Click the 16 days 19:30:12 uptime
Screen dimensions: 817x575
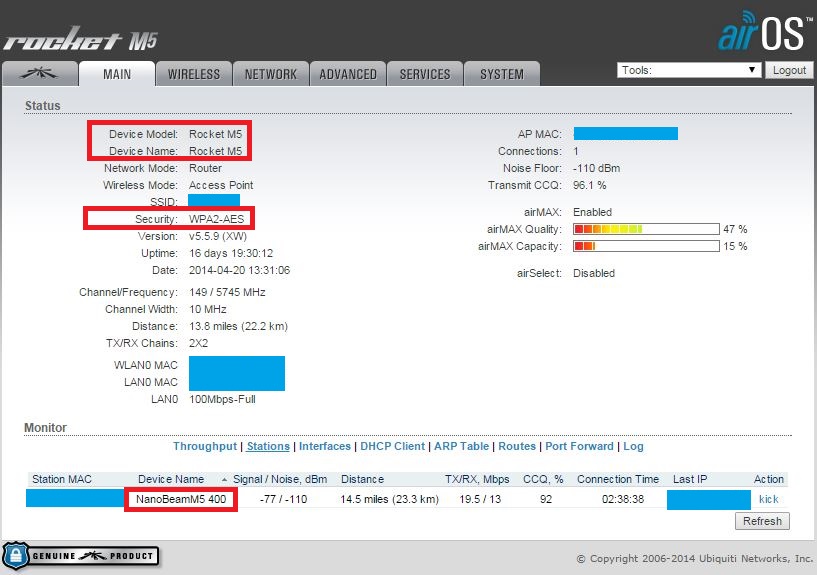pyautogui.click(x=231, y=254)
